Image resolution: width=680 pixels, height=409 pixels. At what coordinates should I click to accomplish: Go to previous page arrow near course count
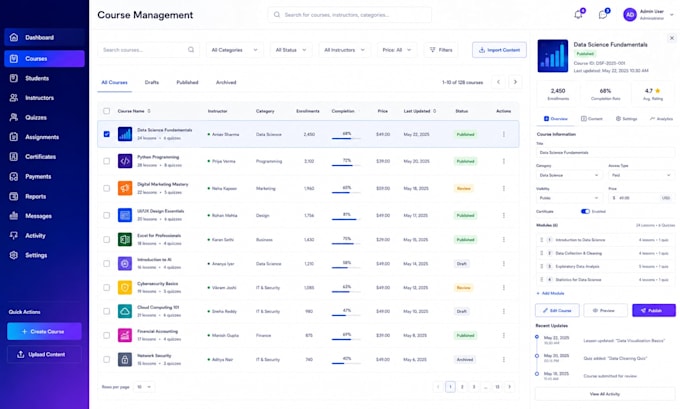(498, 82)
